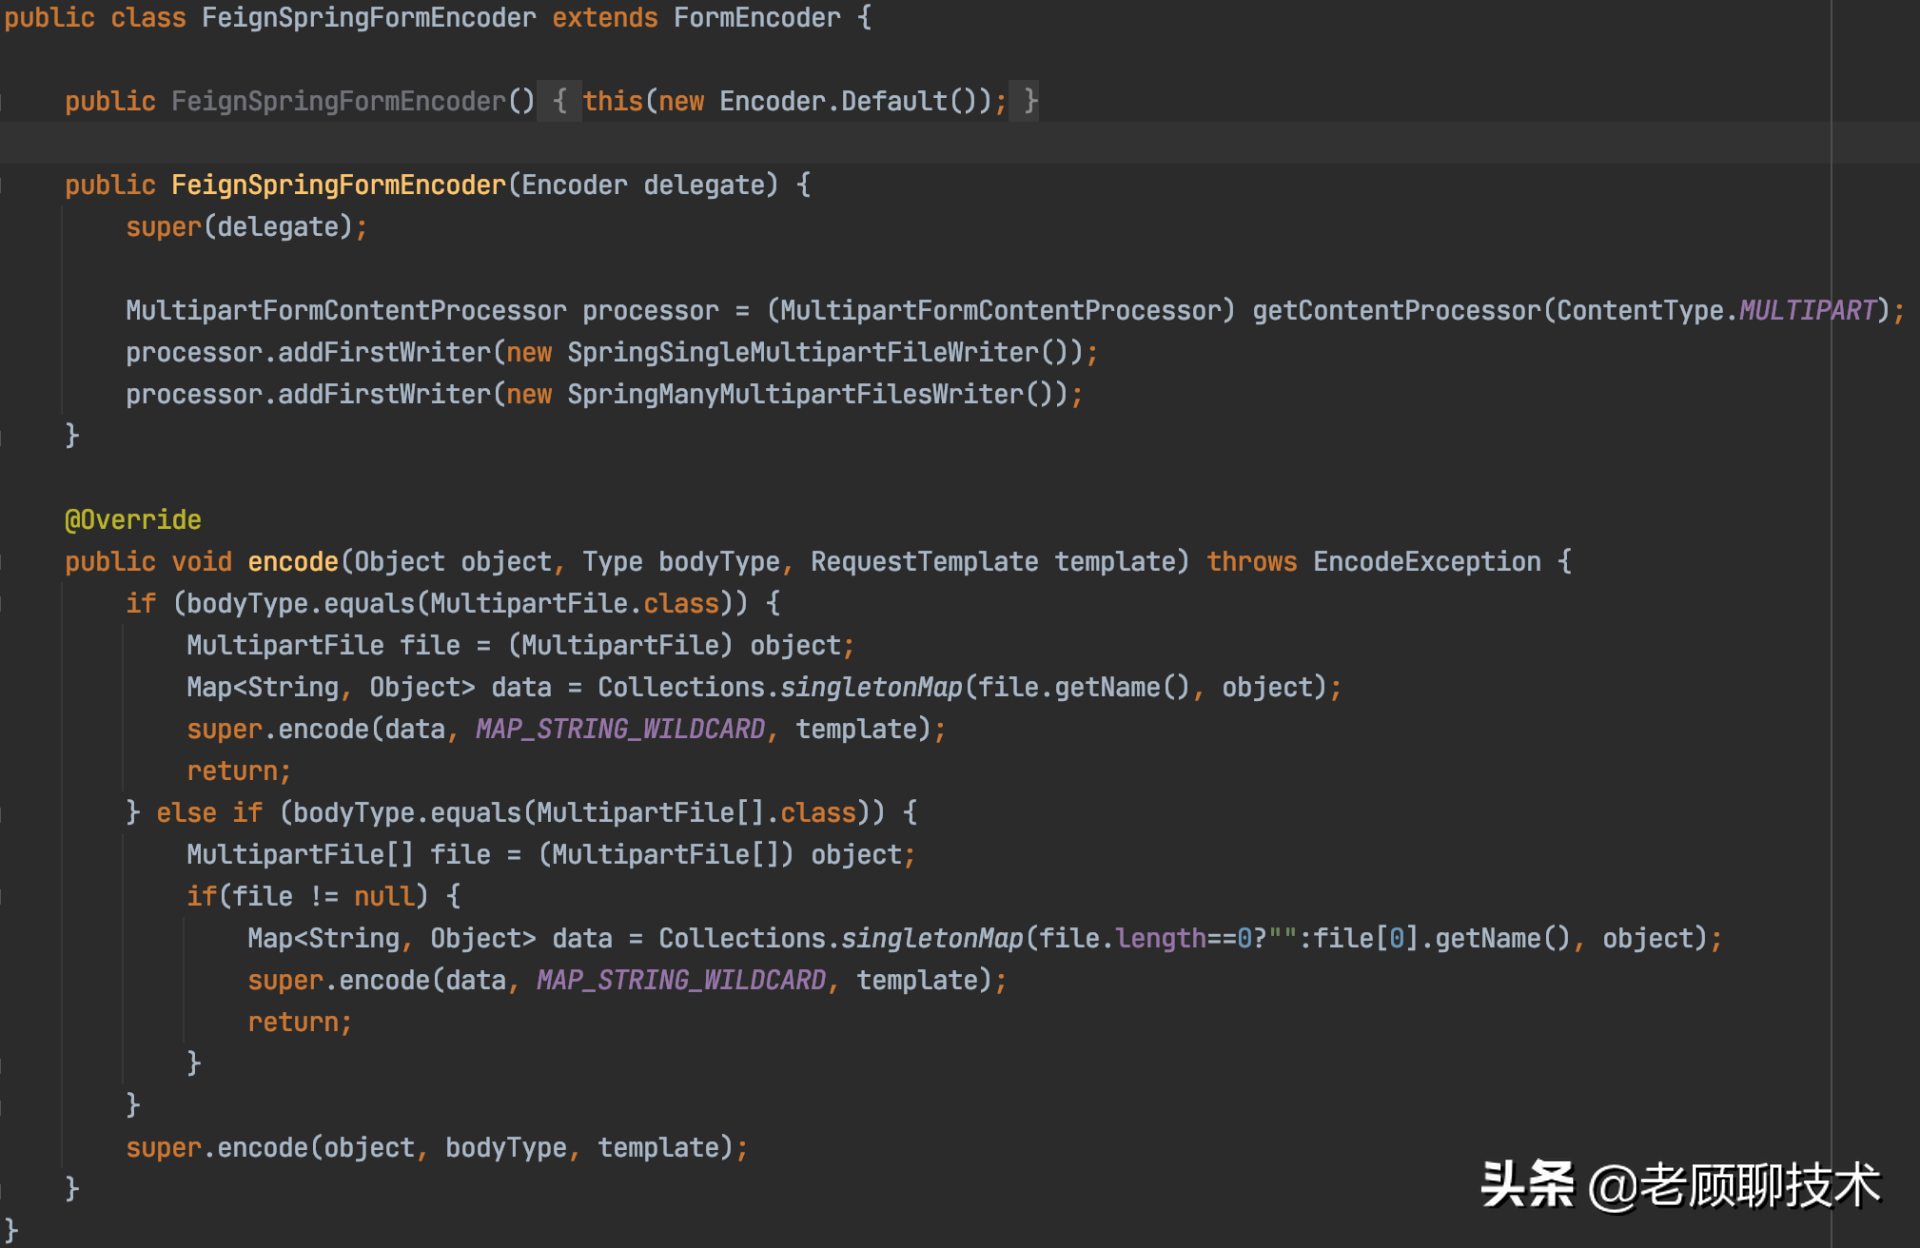1920x1248 pixels.
Task: Click SpringSingleMultipartFileWriter constructor call
Action: [803, 353]
